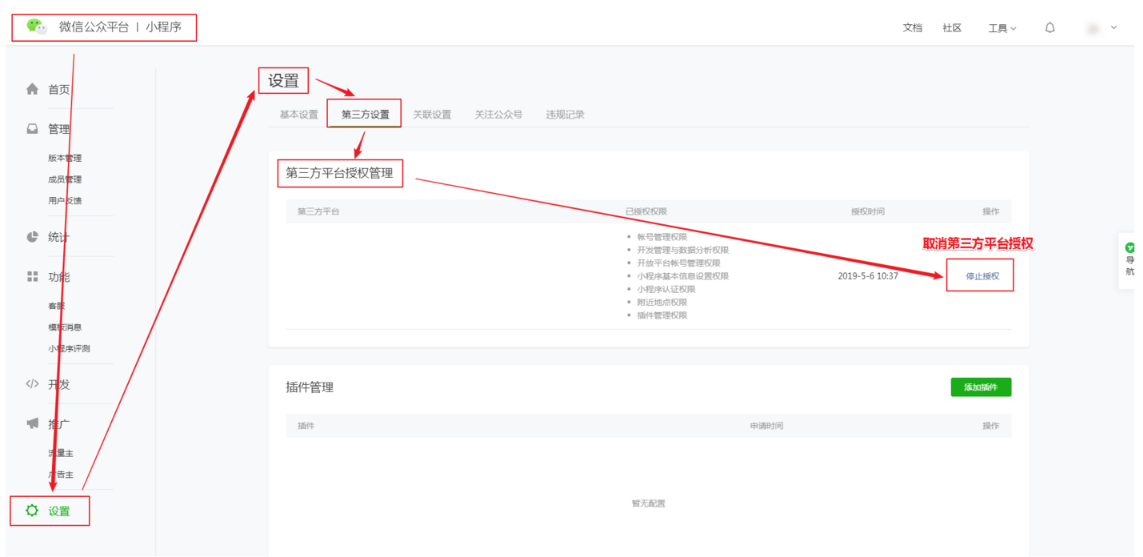Viewport: 1143px width, 557px height.
Task: Click the WeChat logo in the header
Action: point(36,27)
